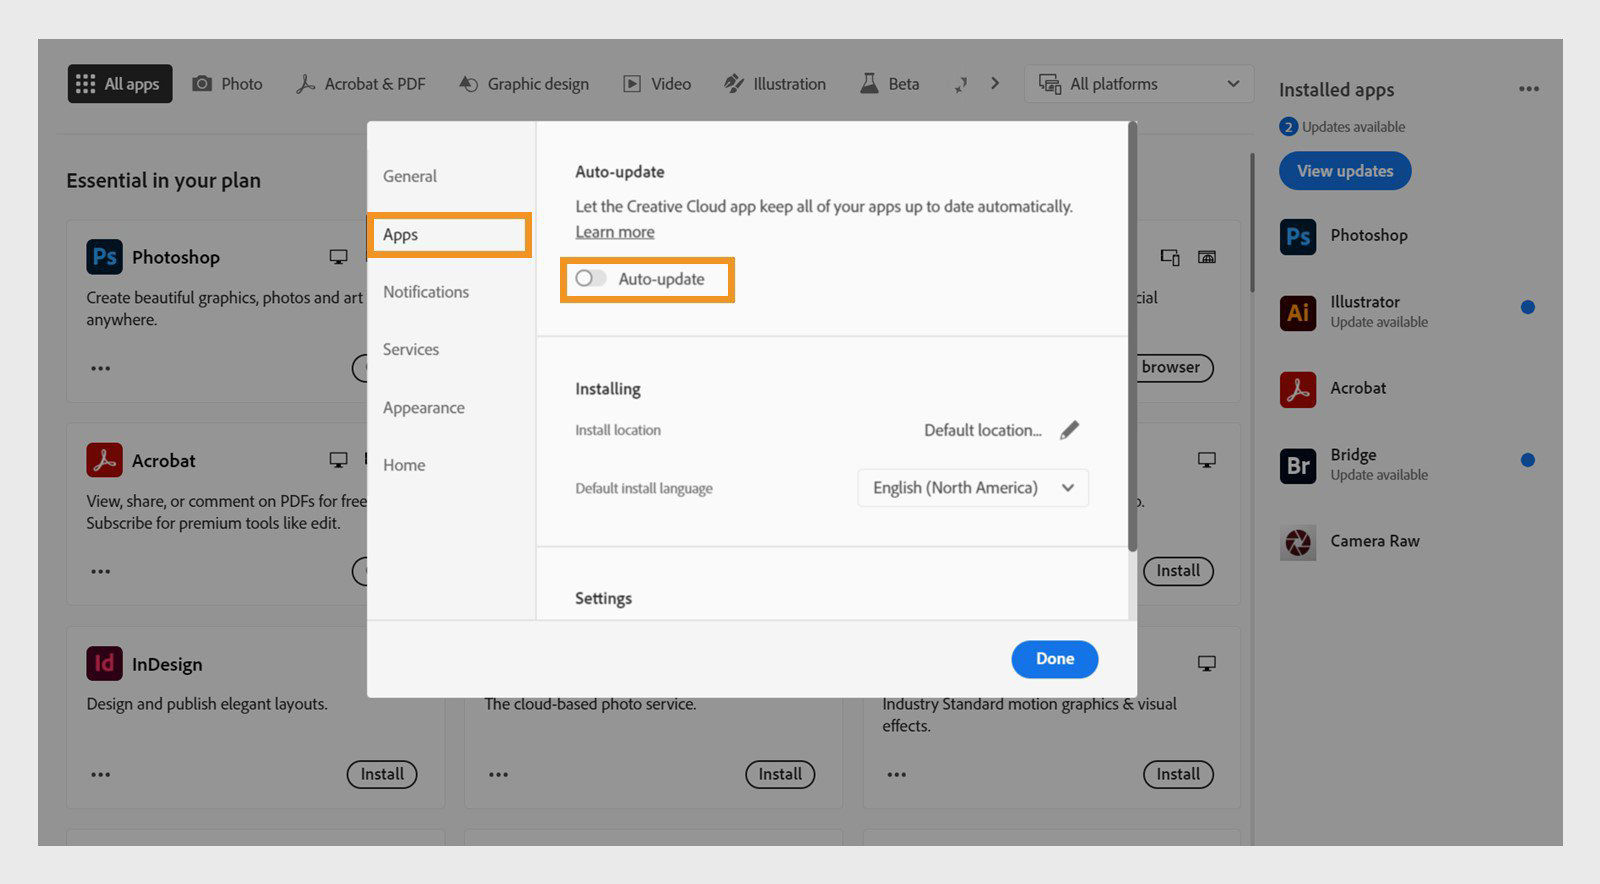This screenshot has width=1600, height=884.
Task: Select Camera Raw icon in Installed apps
Action: pyautogui.click(x=1298, y=542)
